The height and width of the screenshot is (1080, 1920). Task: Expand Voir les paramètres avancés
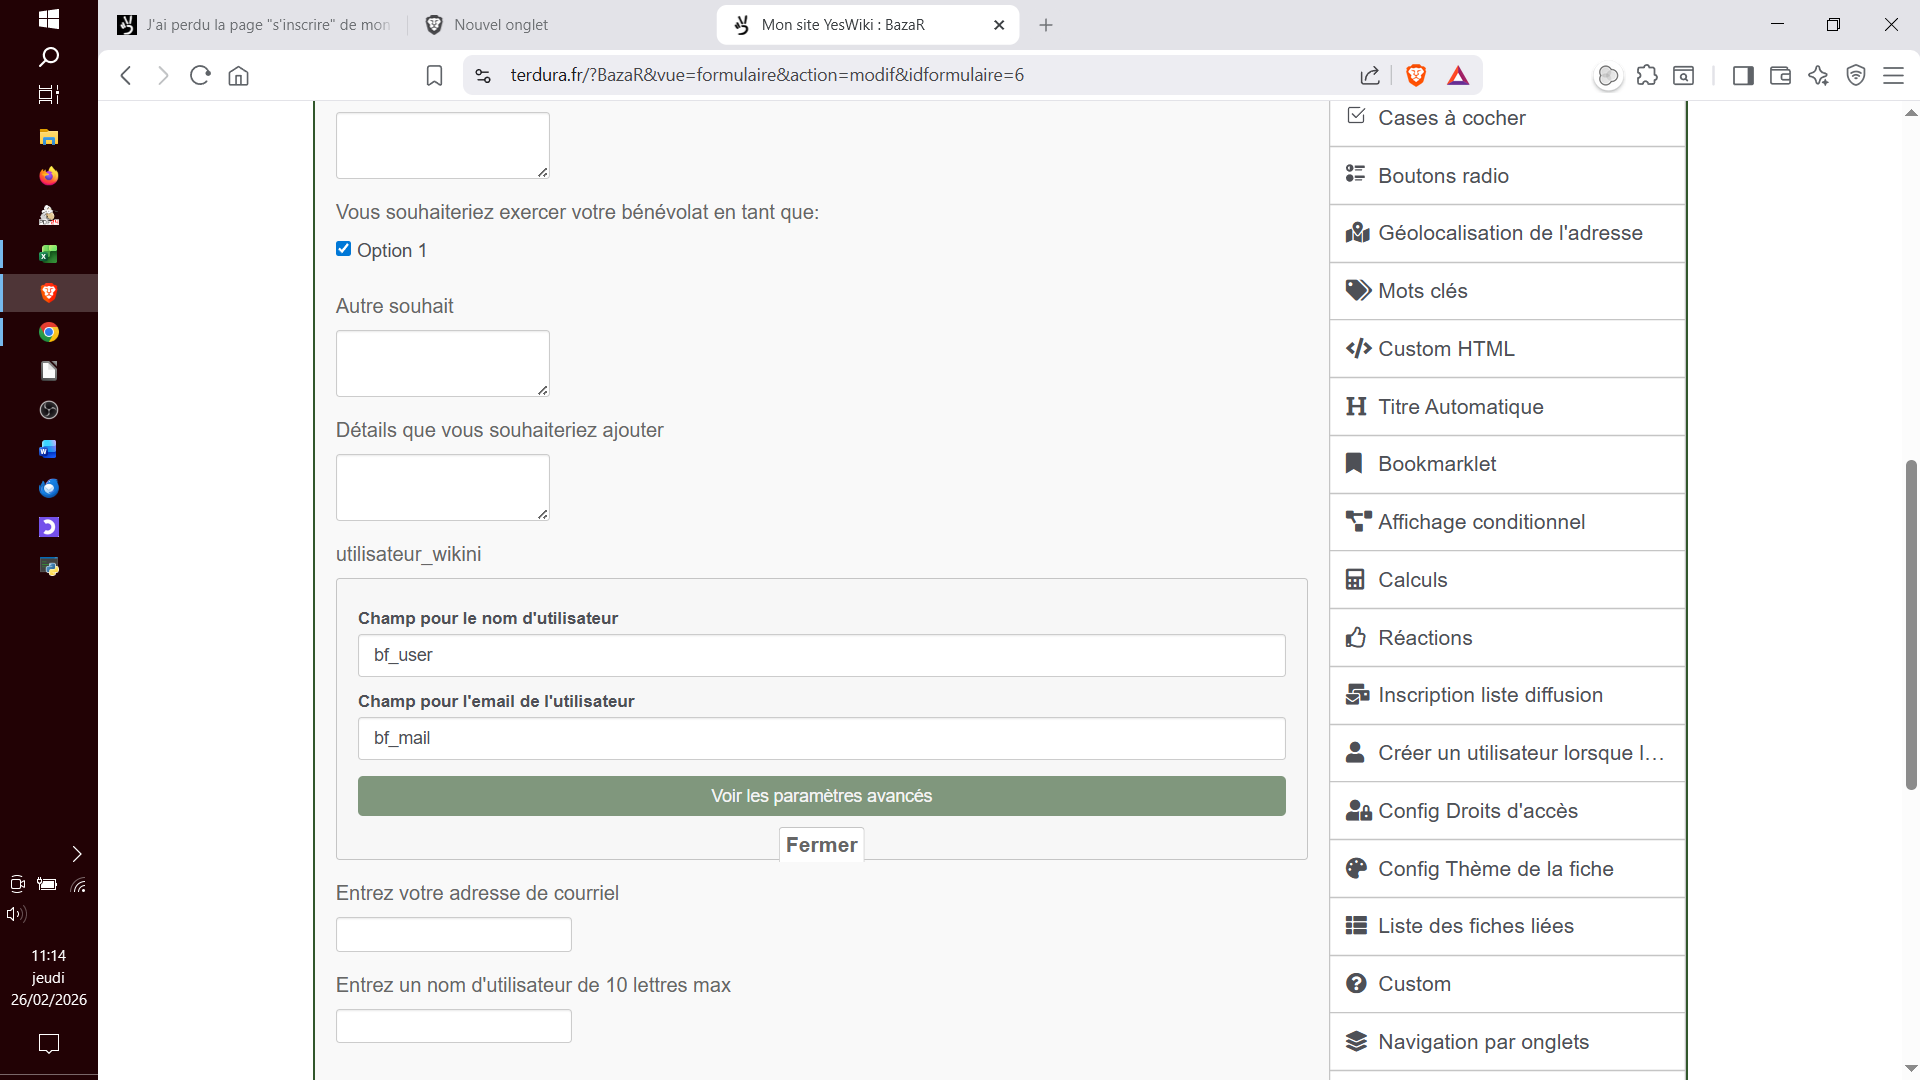coord(821,796)
